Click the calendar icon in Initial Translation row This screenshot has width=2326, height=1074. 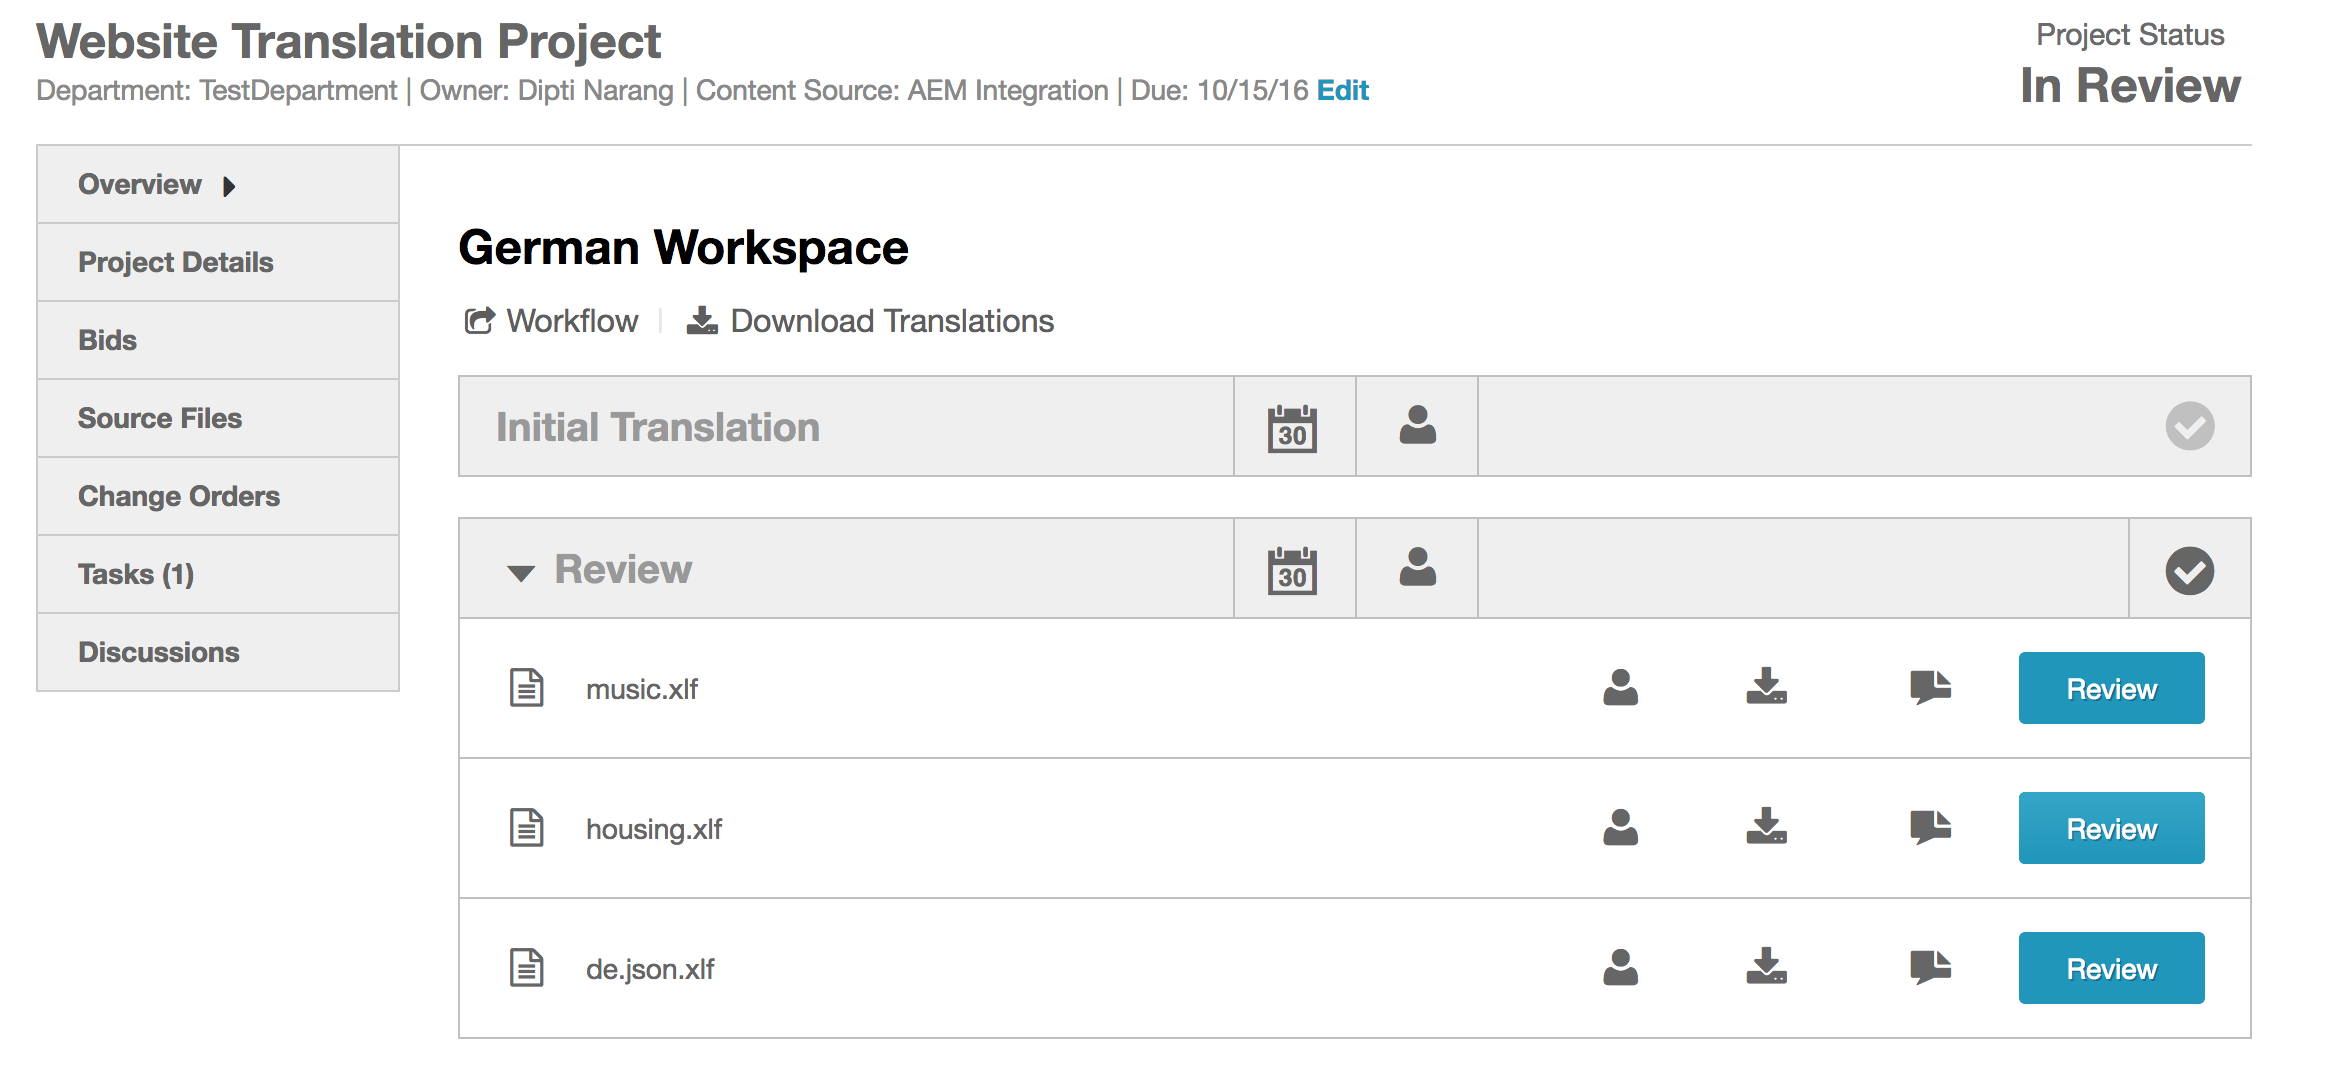[1292, 428]
